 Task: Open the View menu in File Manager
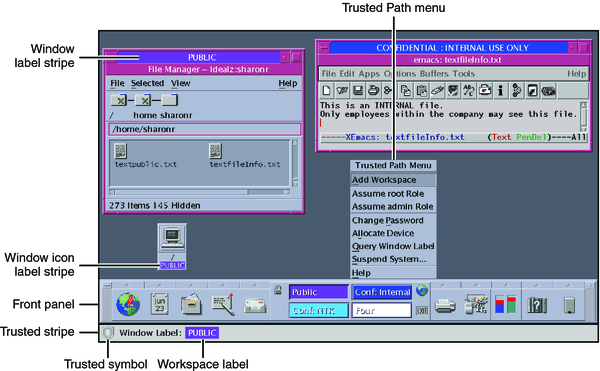pyautogui.click(x=181, y=83)
